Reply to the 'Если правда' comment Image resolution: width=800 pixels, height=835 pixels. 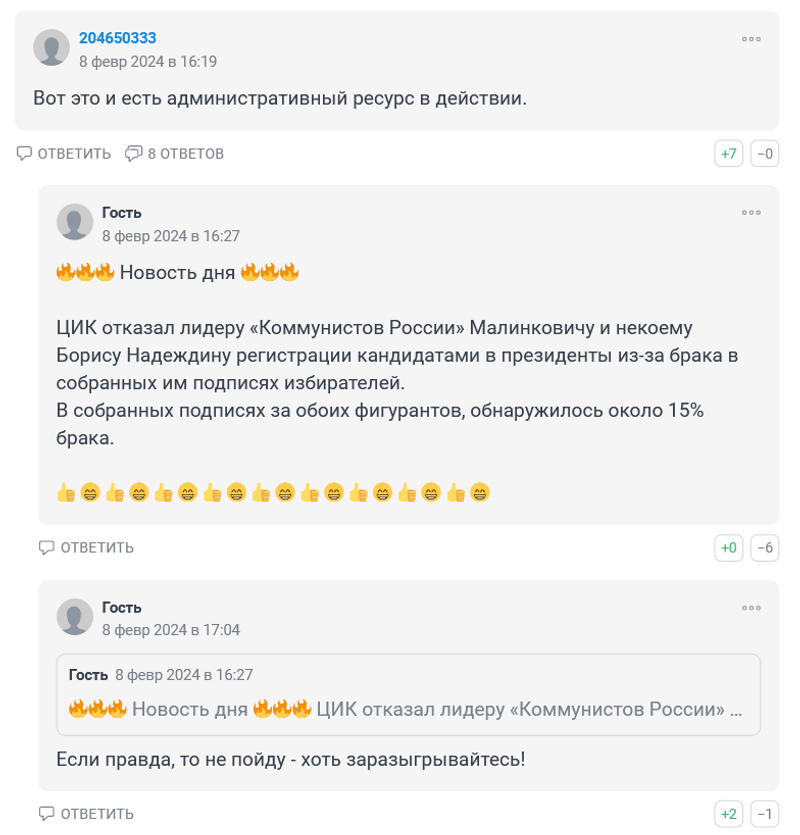87,814
